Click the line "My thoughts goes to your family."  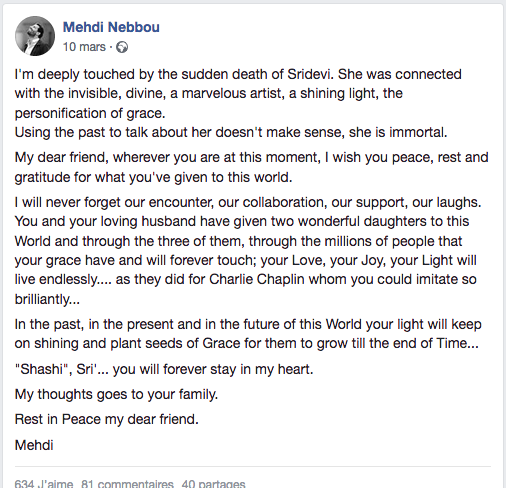click(x=116, y=394)
